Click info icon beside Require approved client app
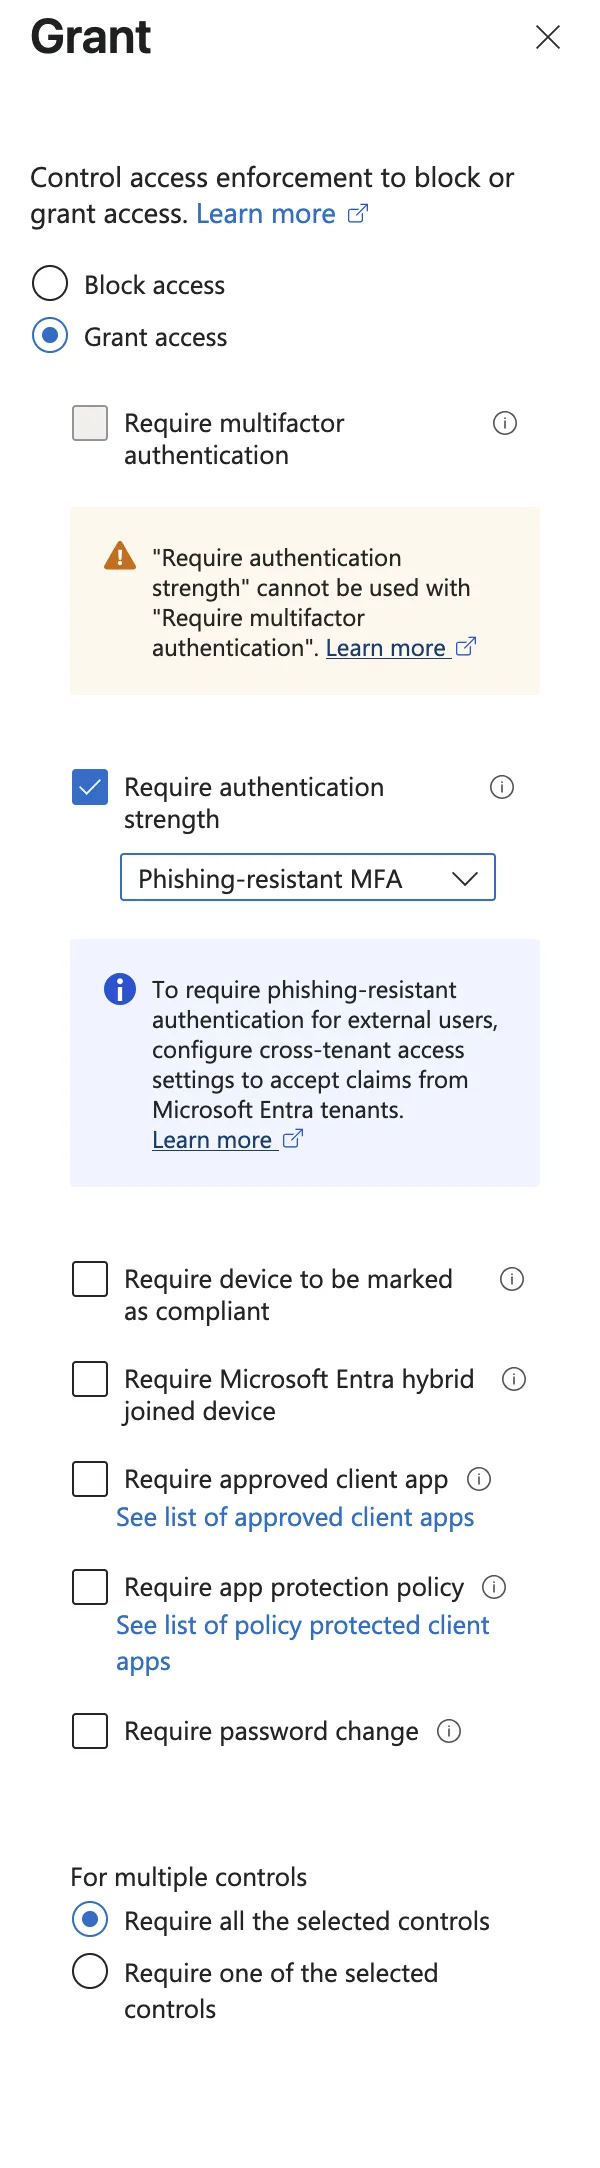The height and width of the screenshot is (2168, 600). tap(479, 1479)
